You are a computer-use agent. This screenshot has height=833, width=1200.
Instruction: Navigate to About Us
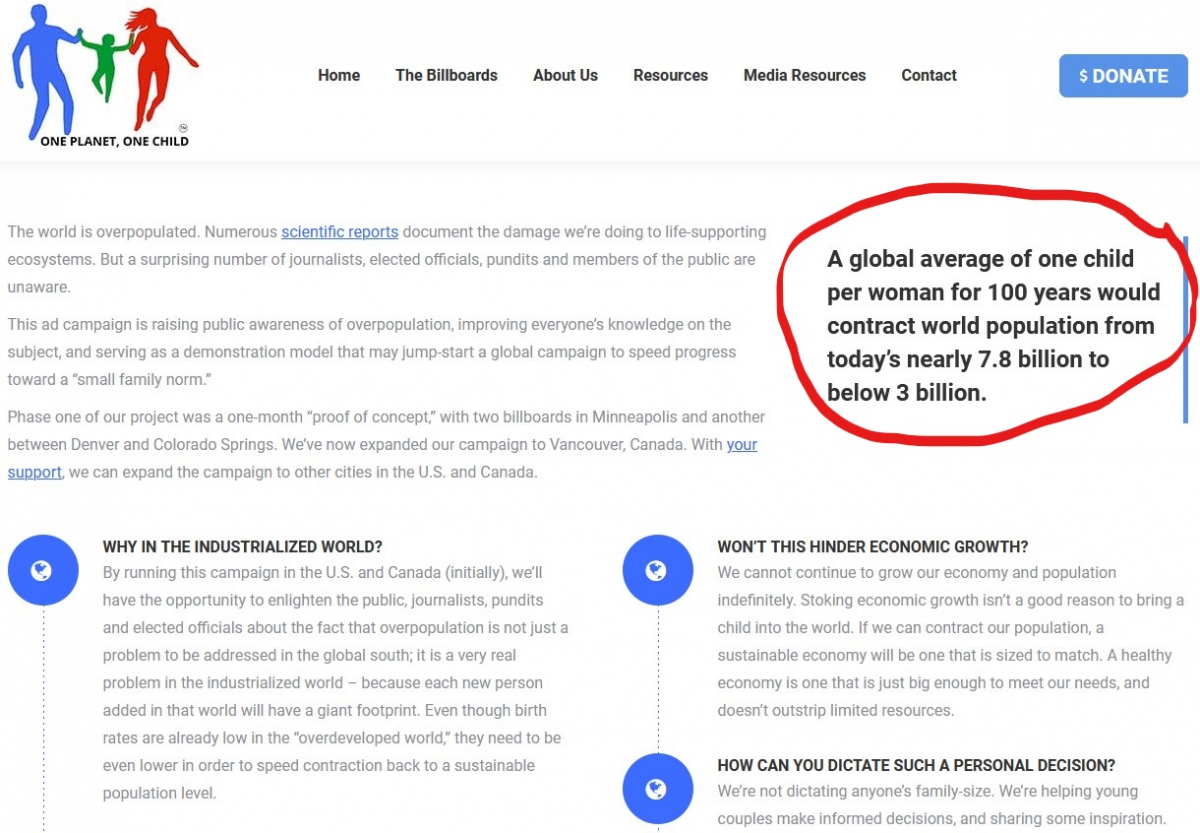pos(565,75)
